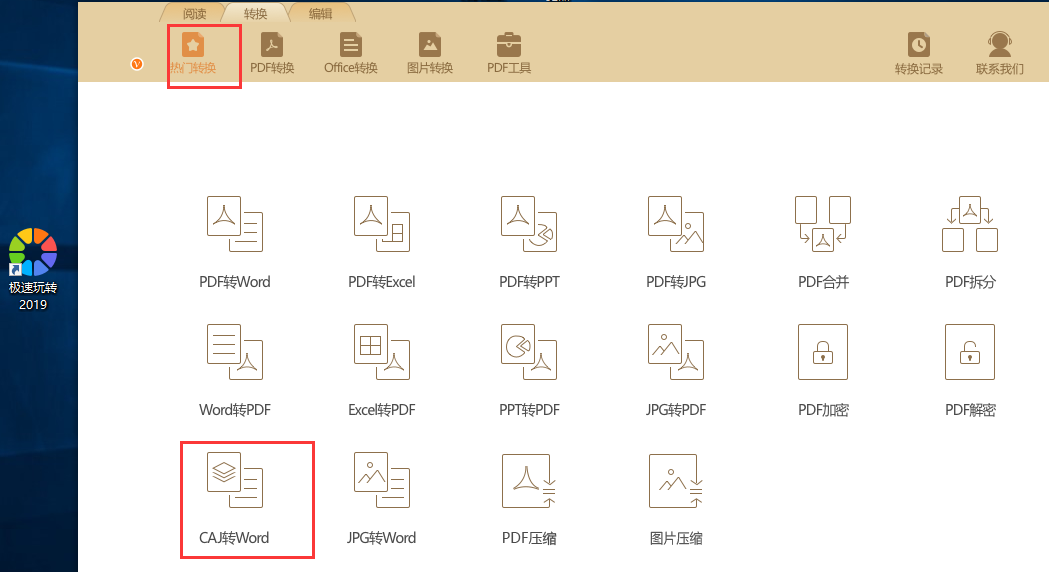Image resolution: width=1049 pixels, height=572 pixels.
Task: Select the 极速玩转2019 desktop shortcut
Action: tap(33, 270)
